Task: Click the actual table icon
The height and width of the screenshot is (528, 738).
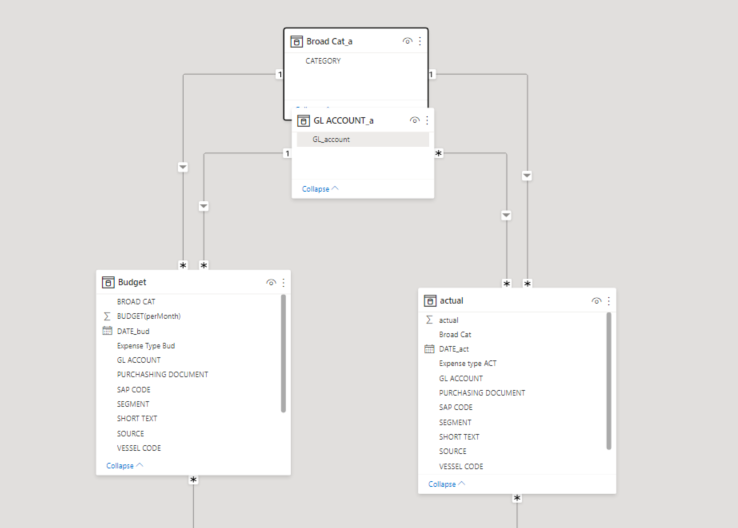Action: coord(430,301)
